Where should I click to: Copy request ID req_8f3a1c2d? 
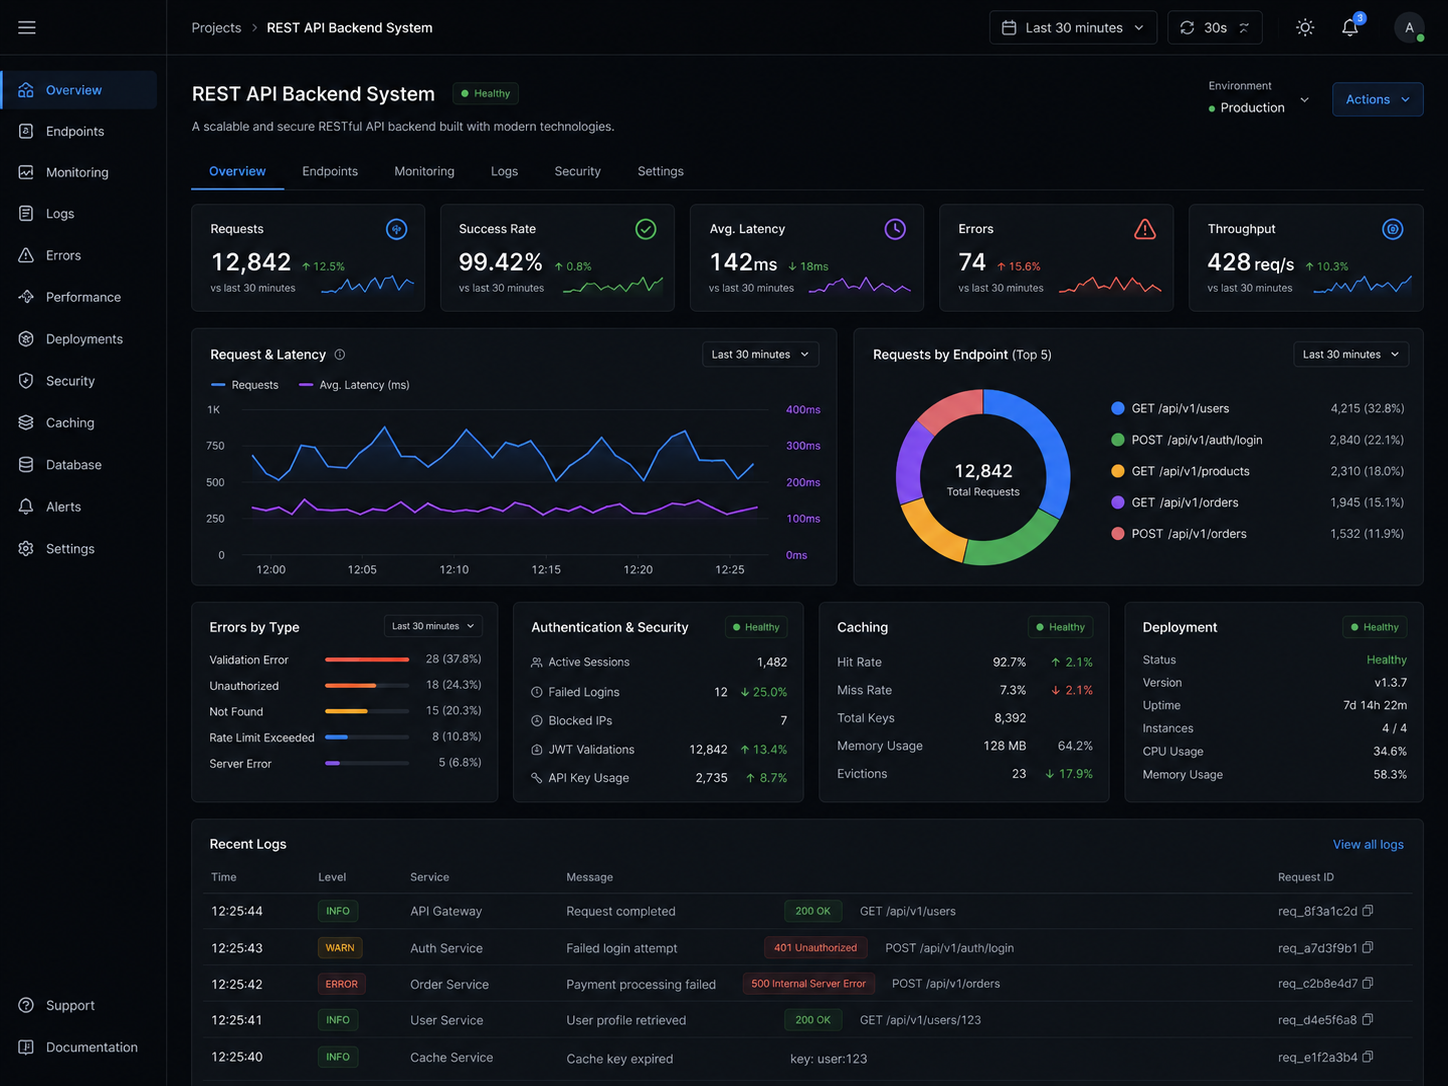(1368, 911)
